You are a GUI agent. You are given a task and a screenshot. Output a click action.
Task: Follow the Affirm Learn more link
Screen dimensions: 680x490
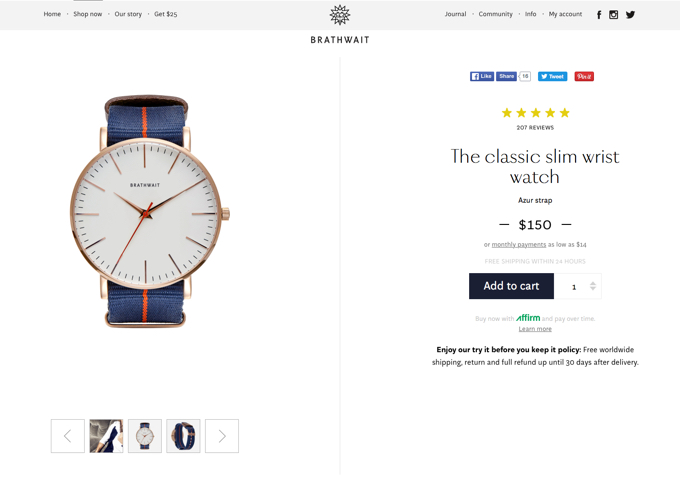pyautogui.click(x=535, y=329)
